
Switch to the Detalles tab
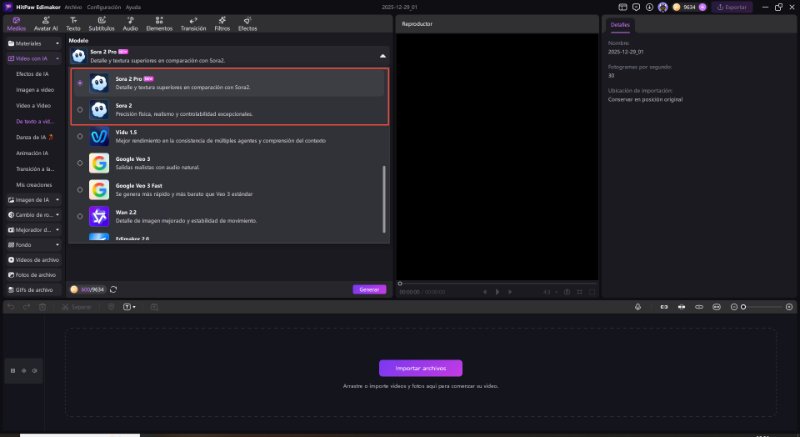tap(620, 24)
